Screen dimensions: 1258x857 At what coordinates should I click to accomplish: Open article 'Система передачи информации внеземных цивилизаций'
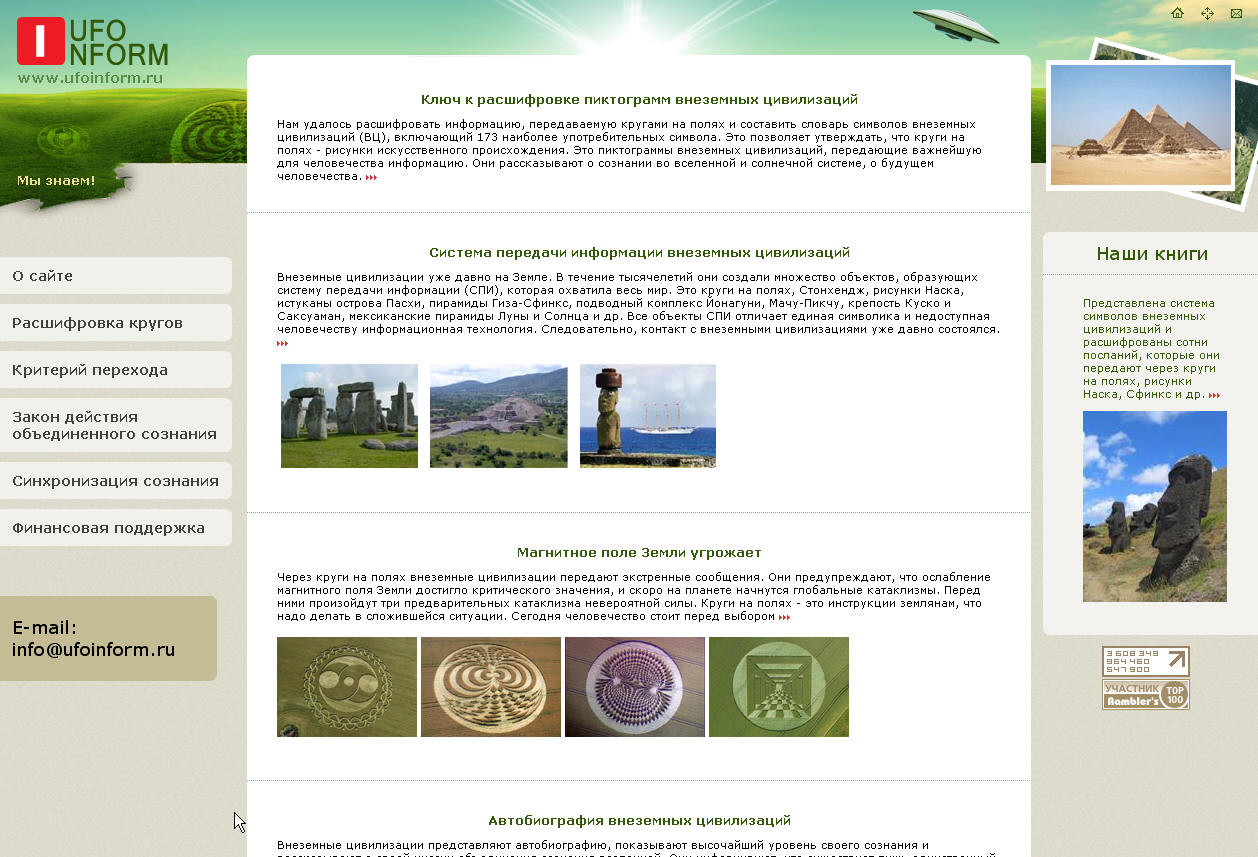click(x=639, y=252)
